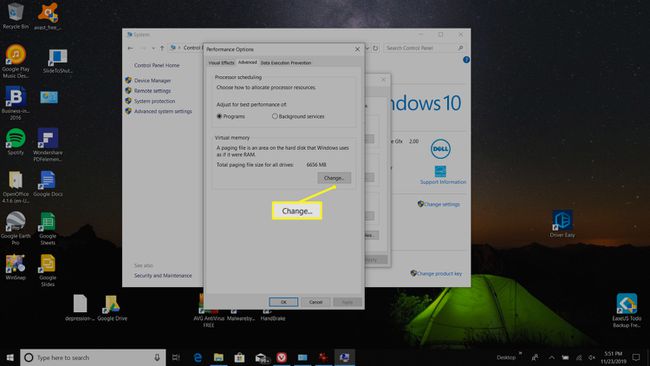Click OK in Performance Options

pyautogui.click(x=284, y=302)
